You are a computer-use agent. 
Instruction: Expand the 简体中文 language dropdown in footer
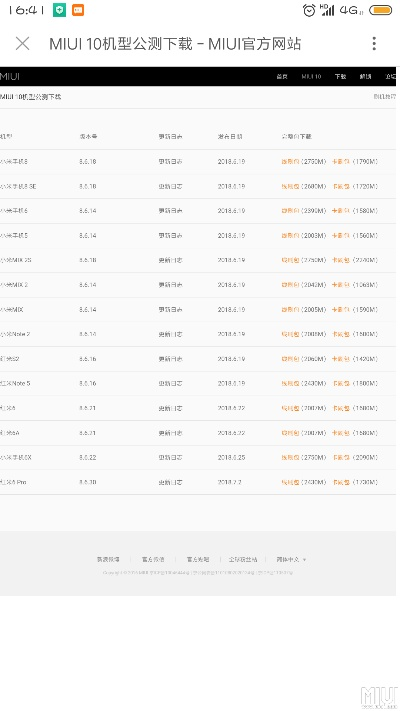point(291,560)
